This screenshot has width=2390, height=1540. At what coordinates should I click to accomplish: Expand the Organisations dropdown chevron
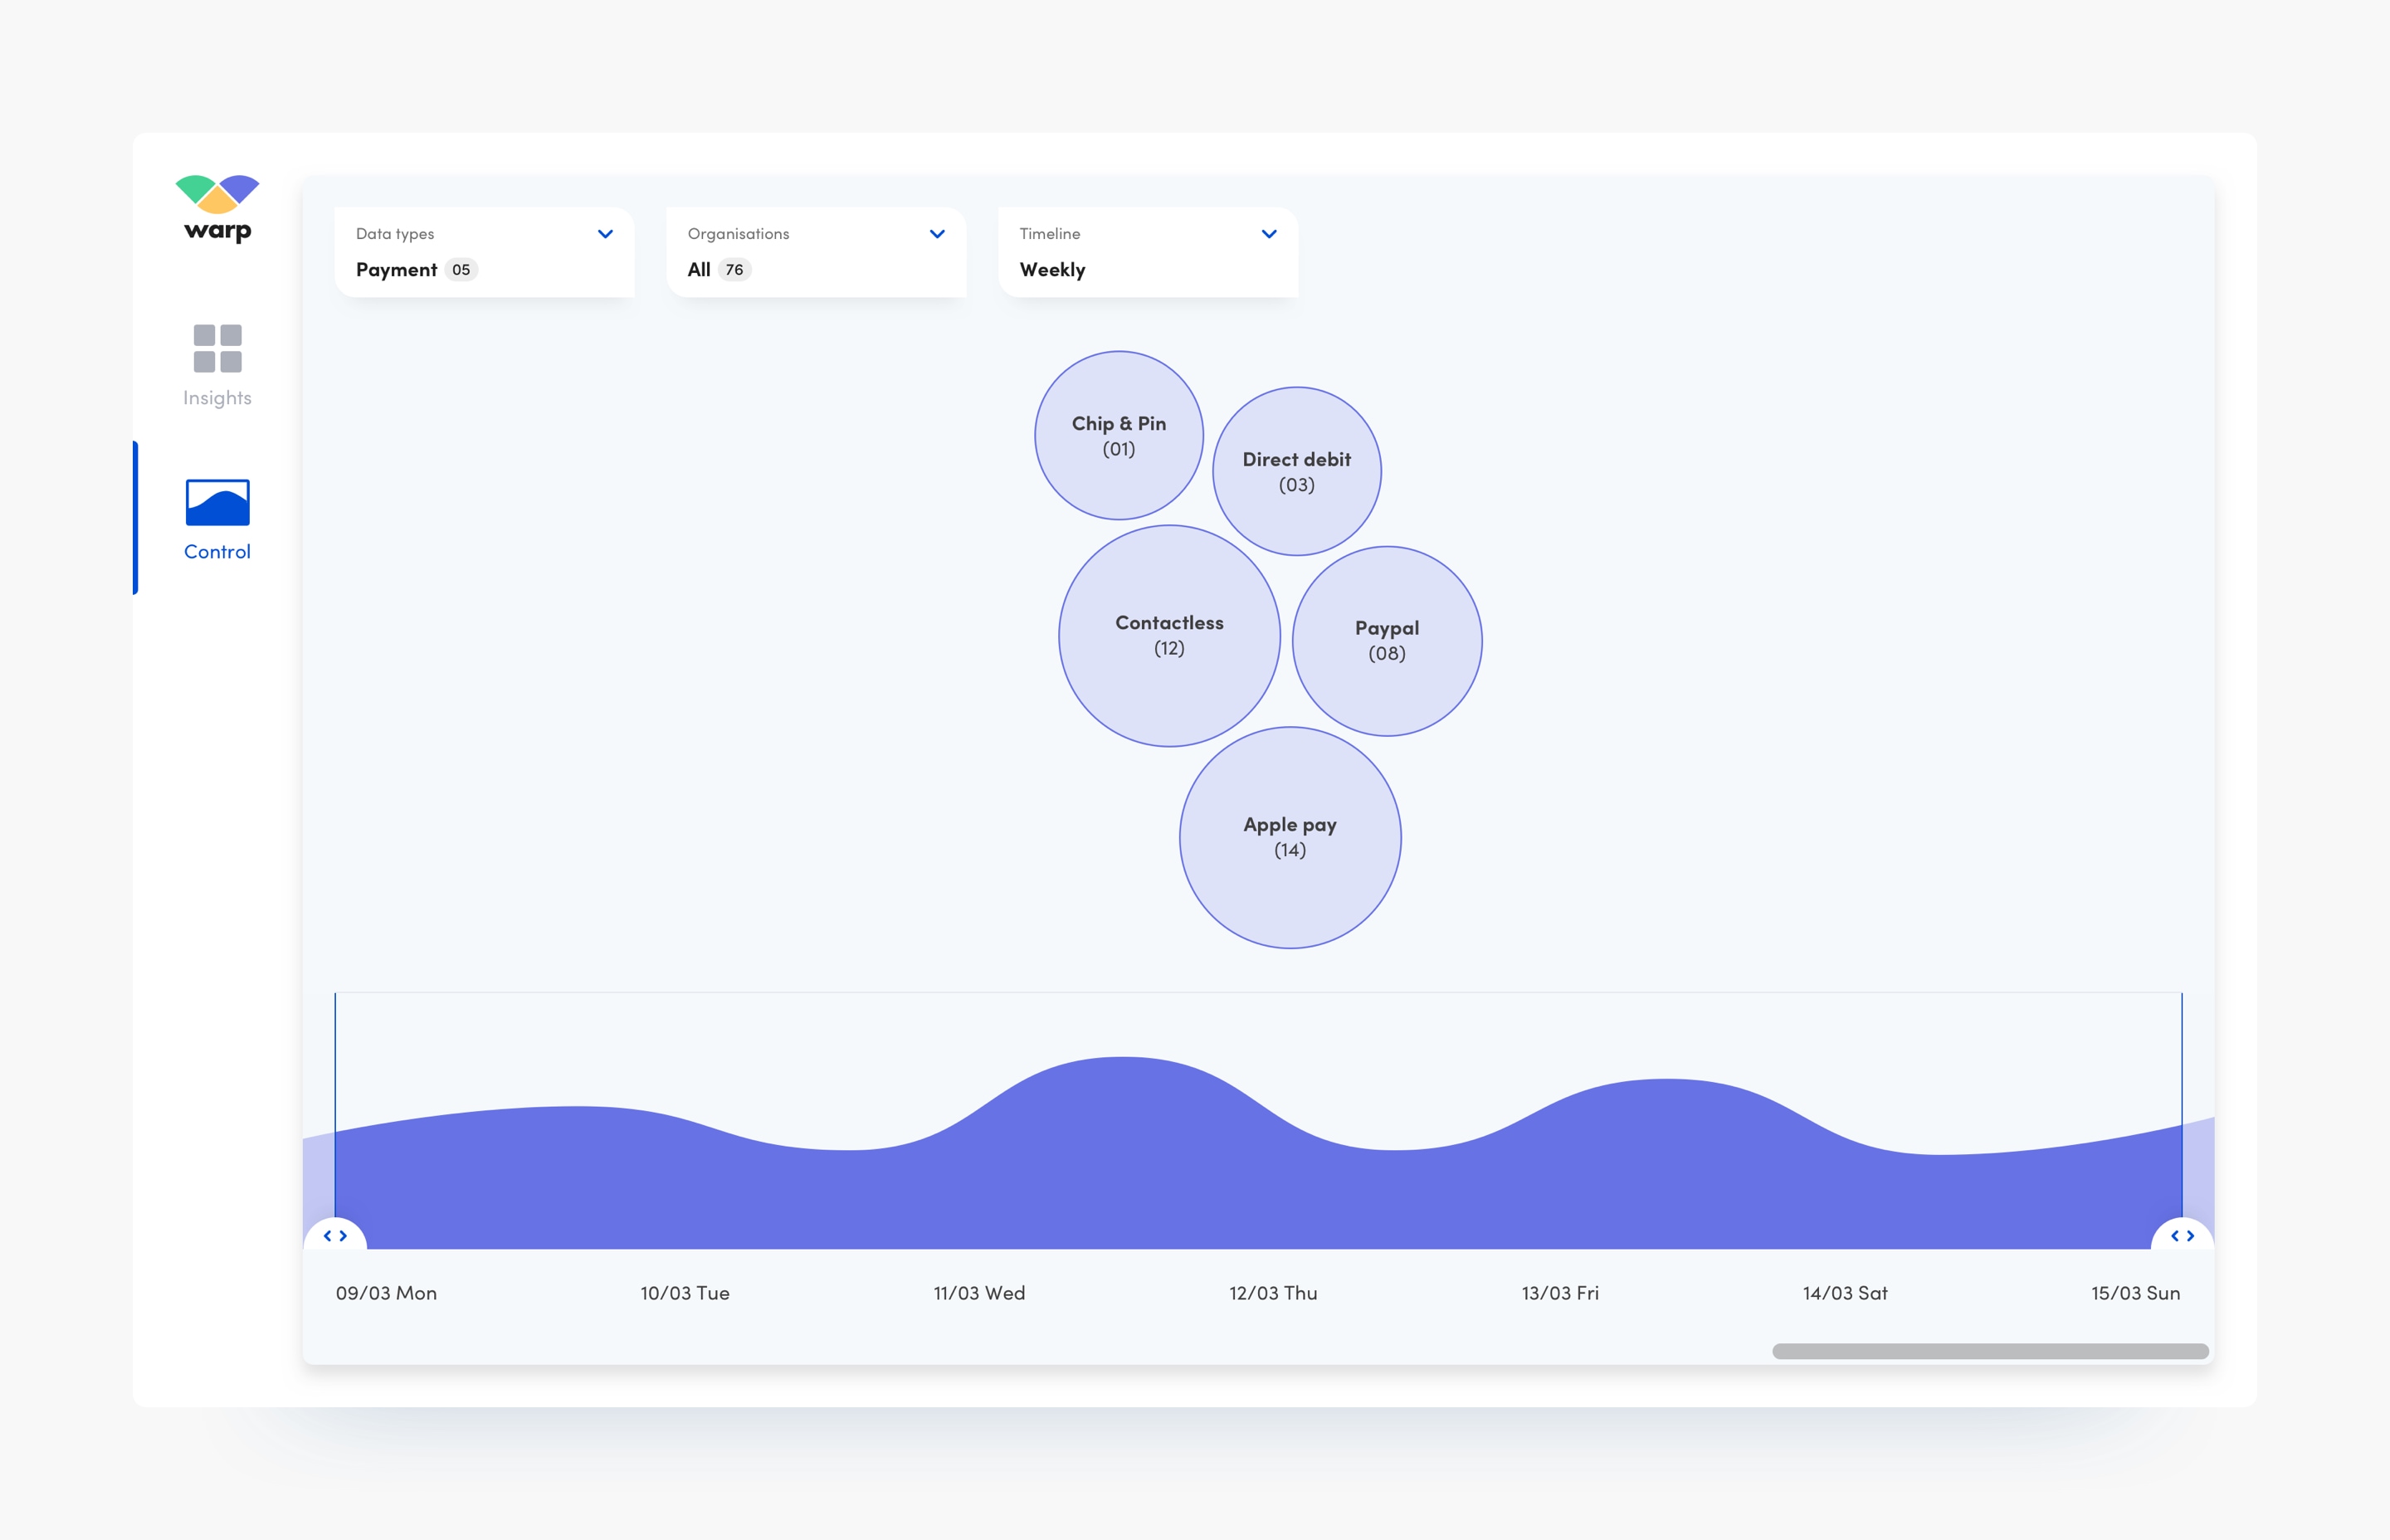coord(937,234)
